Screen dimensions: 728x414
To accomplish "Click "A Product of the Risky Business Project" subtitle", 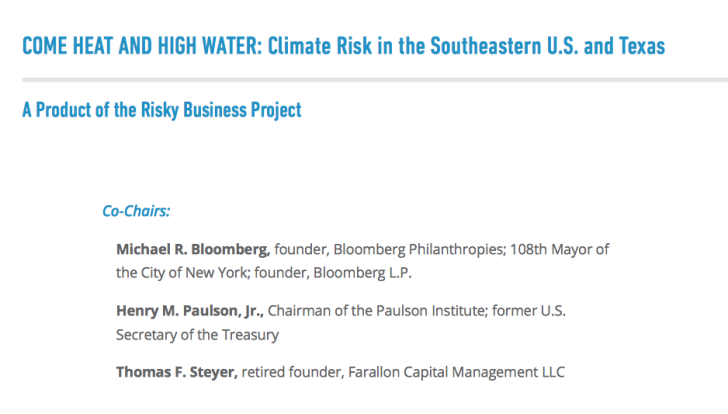I will coord(162,110).
